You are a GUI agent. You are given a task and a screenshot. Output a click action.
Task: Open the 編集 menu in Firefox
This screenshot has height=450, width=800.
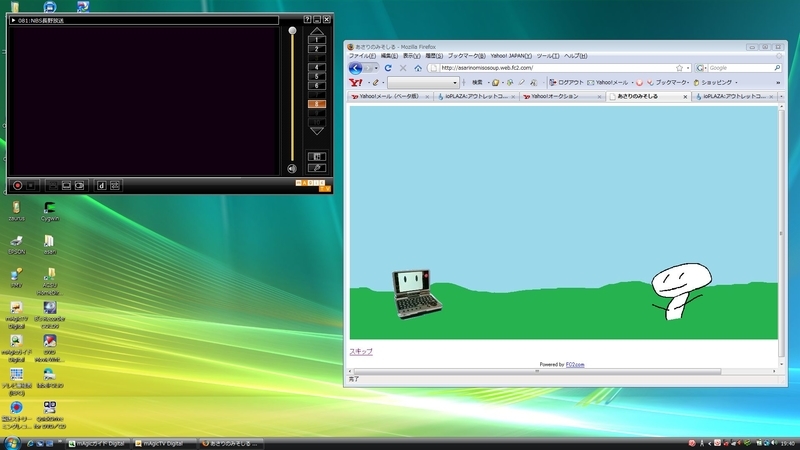389,56
